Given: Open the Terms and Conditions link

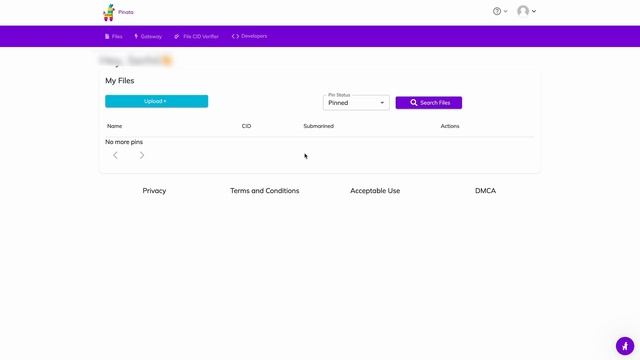Looking at the screenshot, I should [264, 191].
